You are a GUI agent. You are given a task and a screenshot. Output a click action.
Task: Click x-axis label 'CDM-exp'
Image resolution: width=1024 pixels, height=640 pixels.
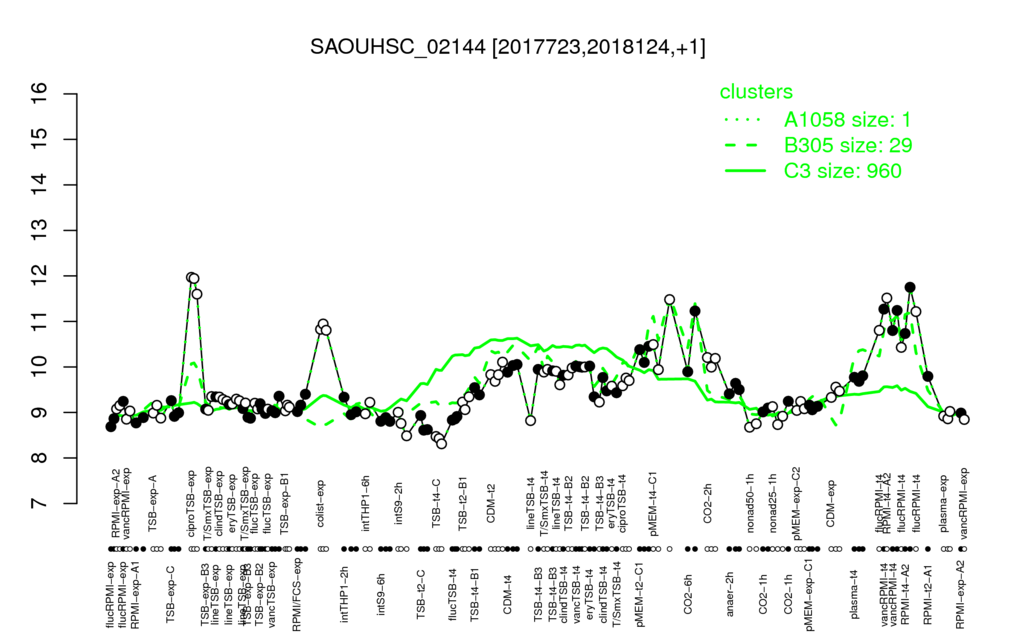click(x=831, y=503)
